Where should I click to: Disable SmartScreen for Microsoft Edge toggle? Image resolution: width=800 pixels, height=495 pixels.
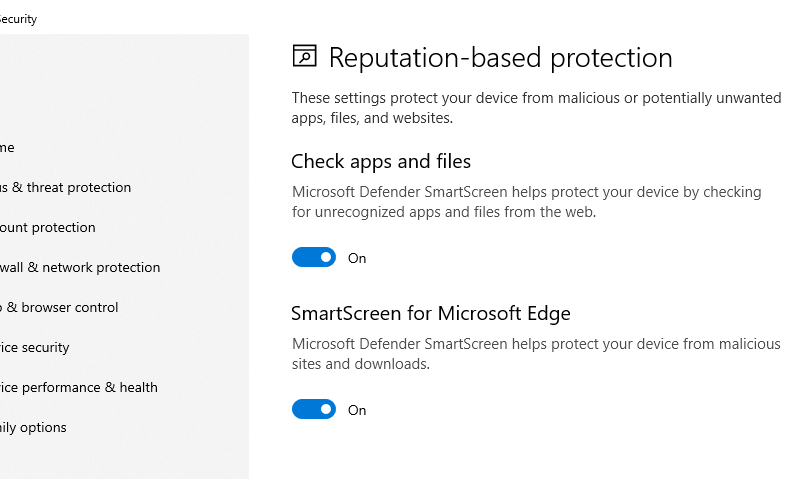pyautogui.click(x=314, y=409)
